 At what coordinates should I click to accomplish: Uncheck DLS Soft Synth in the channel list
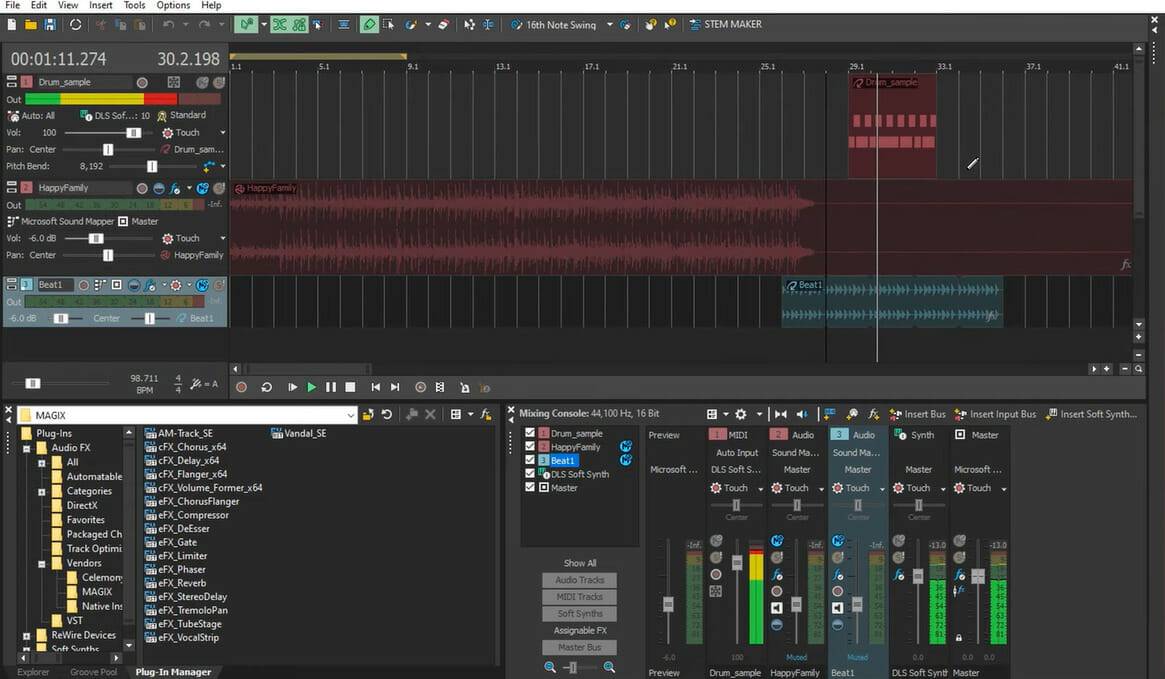click(531, 474)
